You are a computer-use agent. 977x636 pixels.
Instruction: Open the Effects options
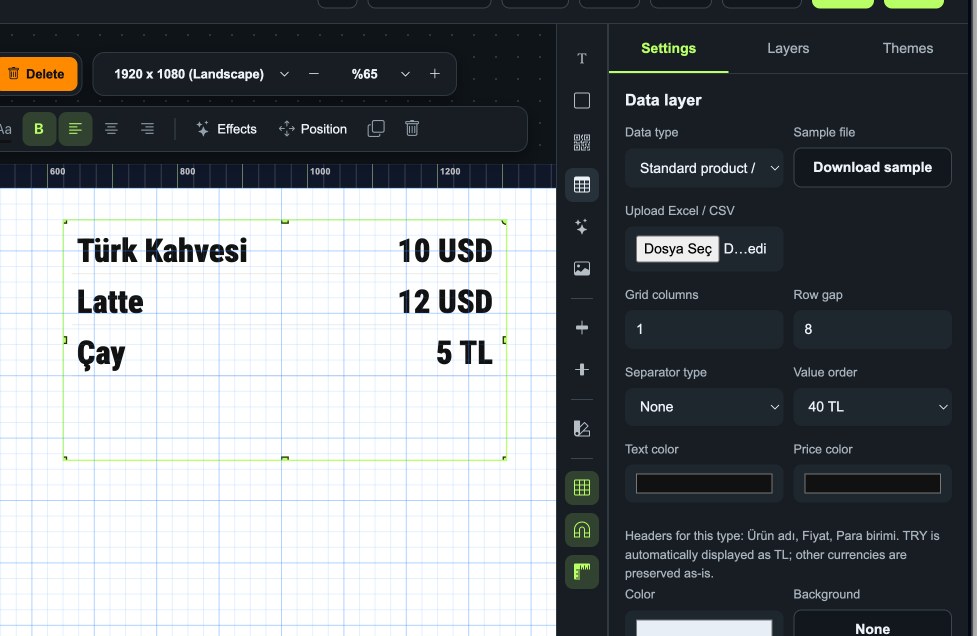point(227,129)
